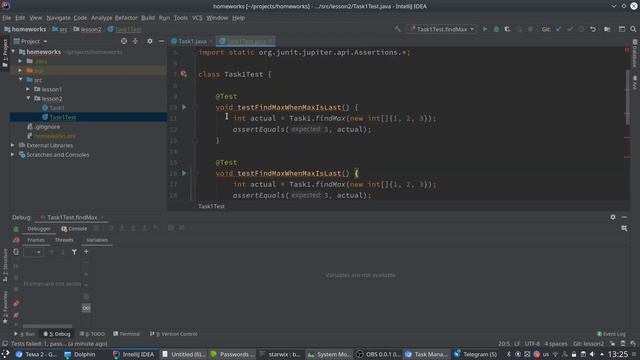640x360 pixels.
Task: Click the gutter run arrow at line 16
Action: 184,173
